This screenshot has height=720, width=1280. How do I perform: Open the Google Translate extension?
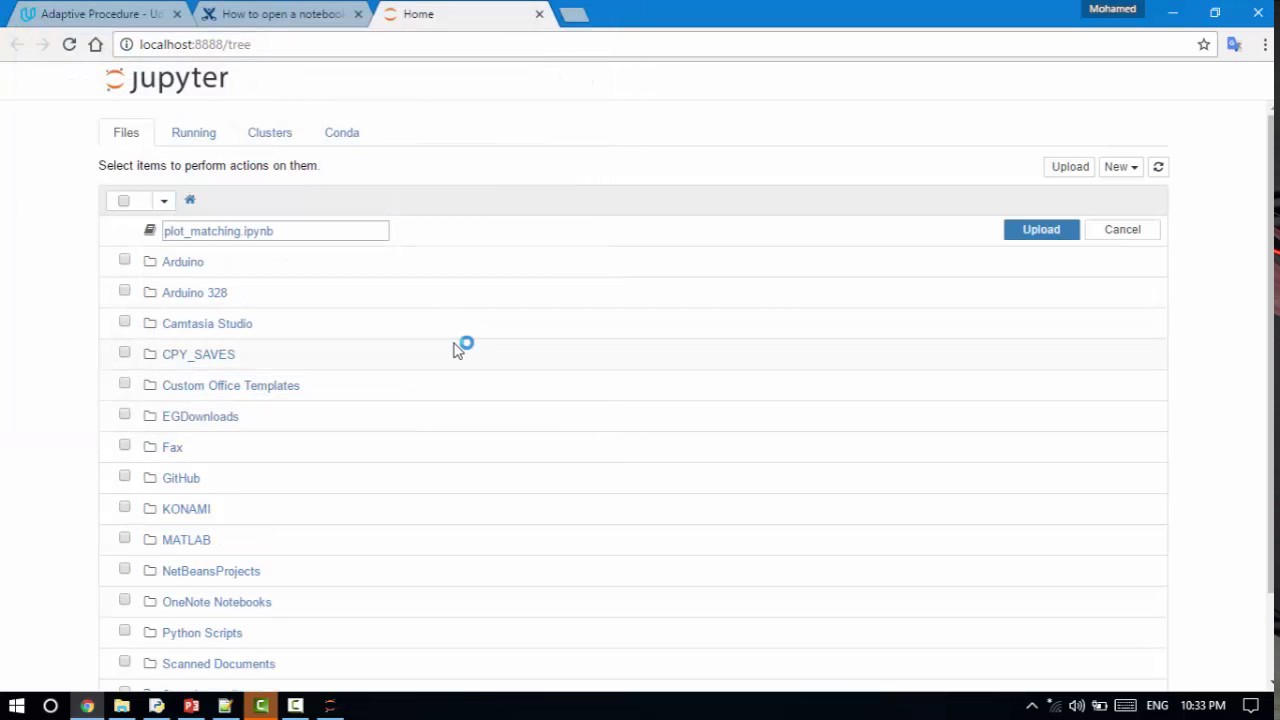coord(1234,44)
